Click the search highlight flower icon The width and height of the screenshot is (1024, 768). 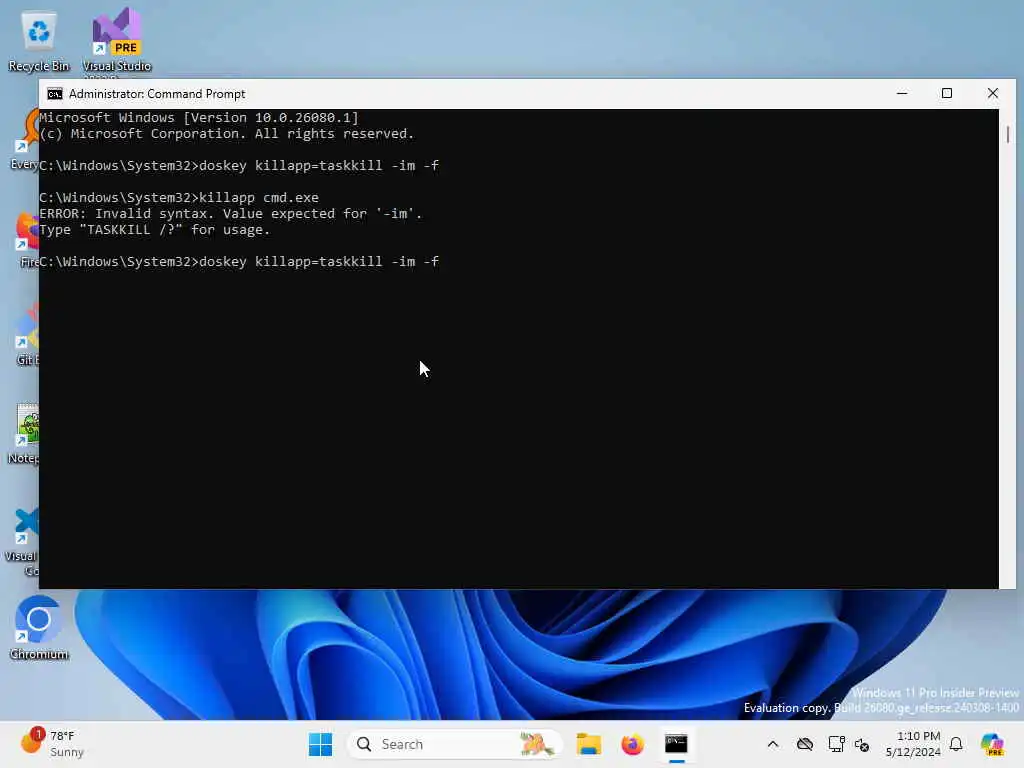[537, 744]
